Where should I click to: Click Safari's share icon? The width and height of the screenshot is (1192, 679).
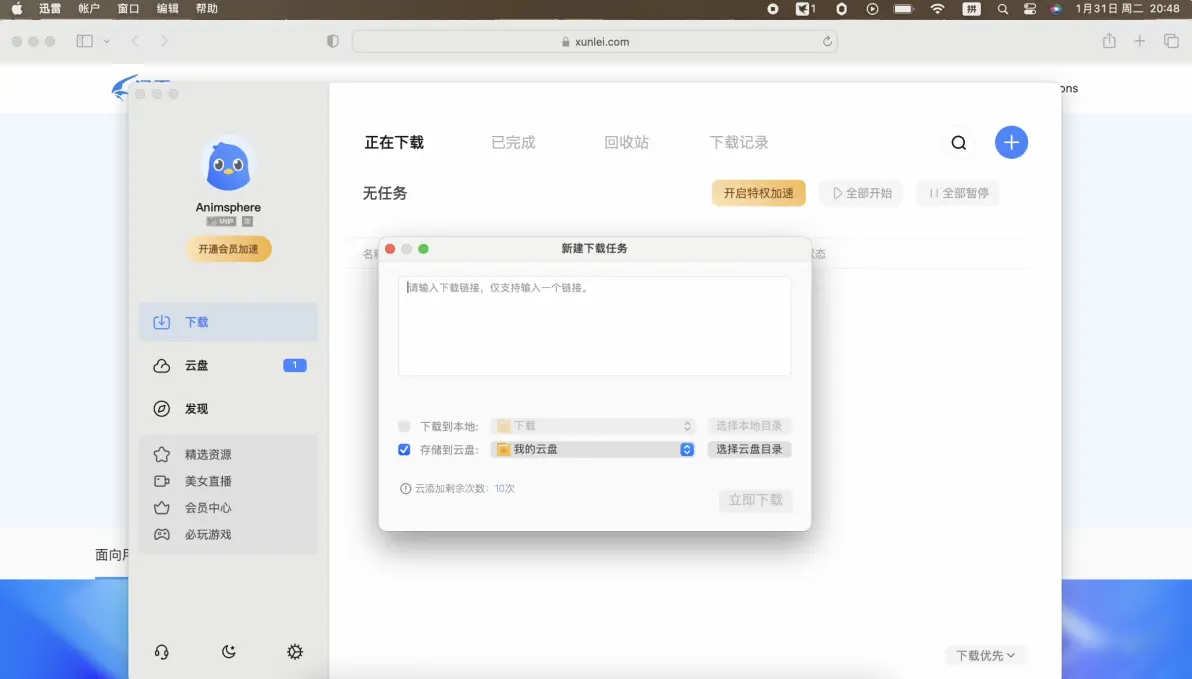pos(1109,41)
